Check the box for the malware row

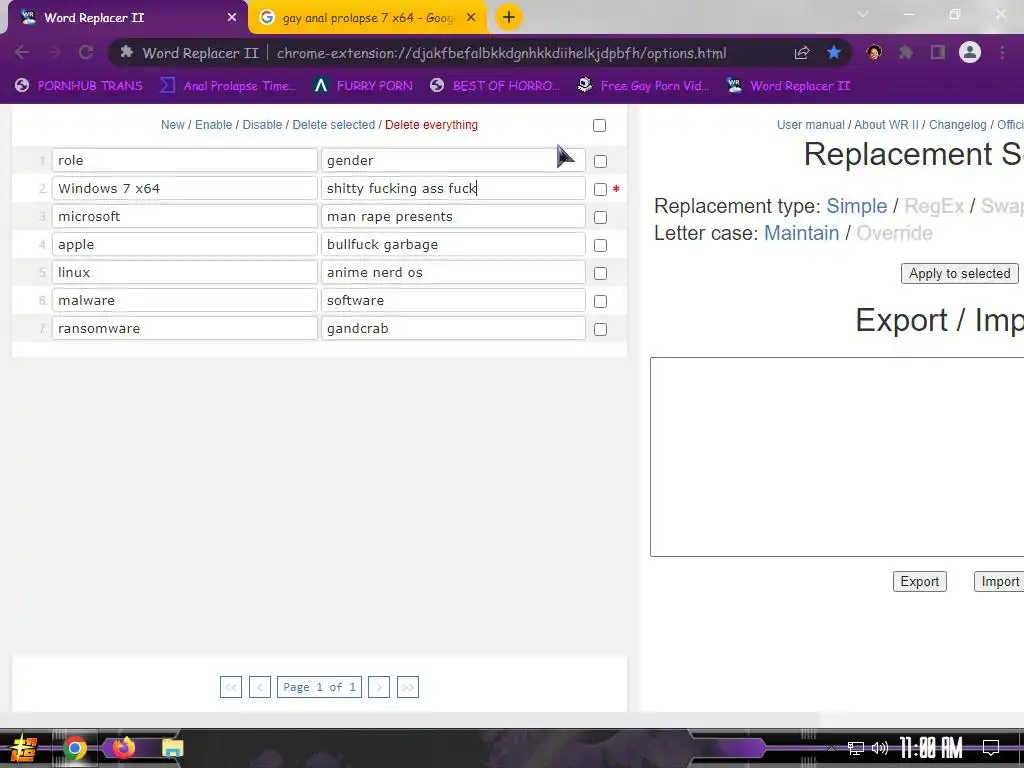(x=601, y=302)
